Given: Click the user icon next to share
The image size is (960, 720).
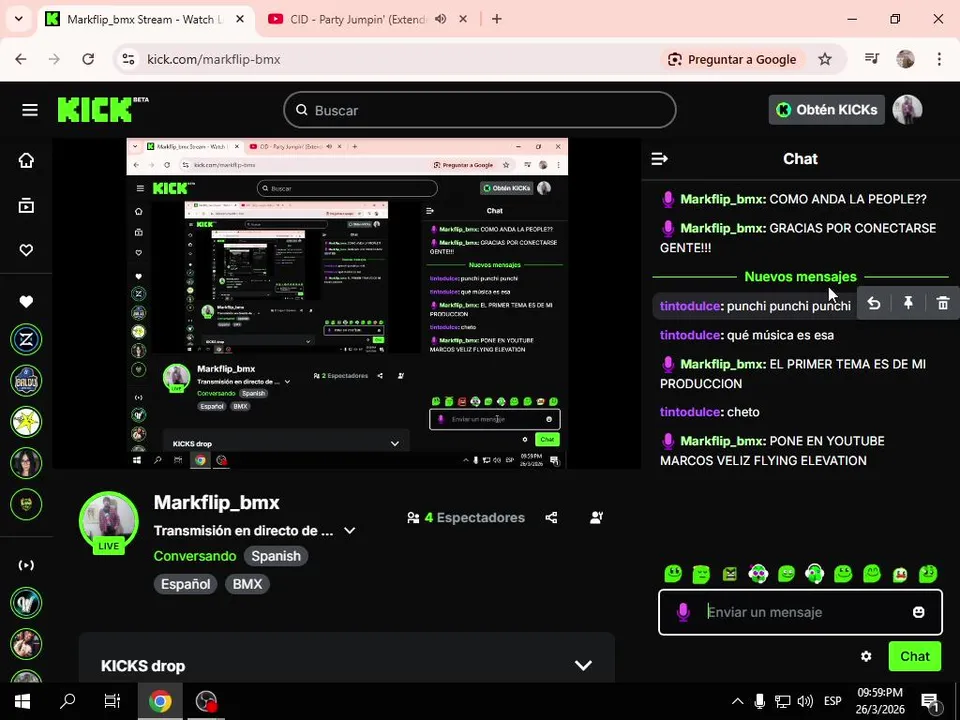Looking at the screenshot, I should (596, 518).
